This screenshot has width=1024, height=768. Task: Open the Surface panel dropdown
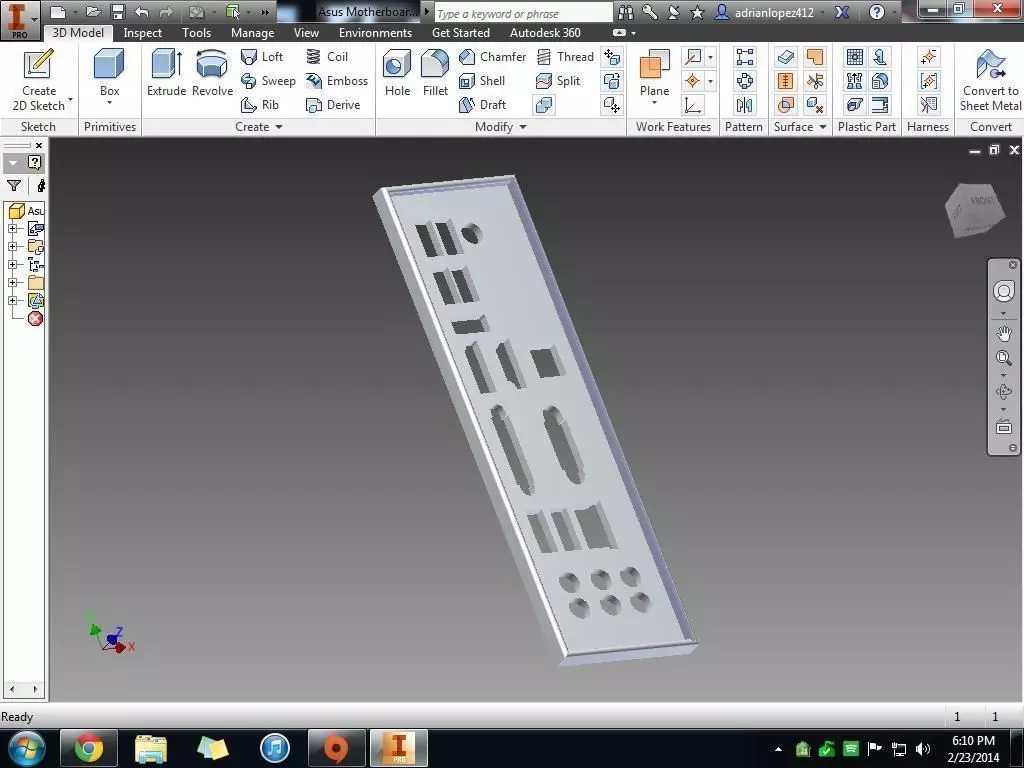coord(800,127)
